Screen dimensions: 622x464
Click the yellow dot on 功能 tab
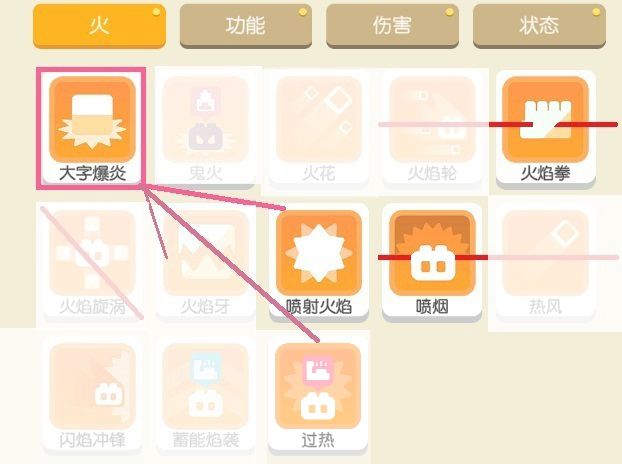click(303, 12)
